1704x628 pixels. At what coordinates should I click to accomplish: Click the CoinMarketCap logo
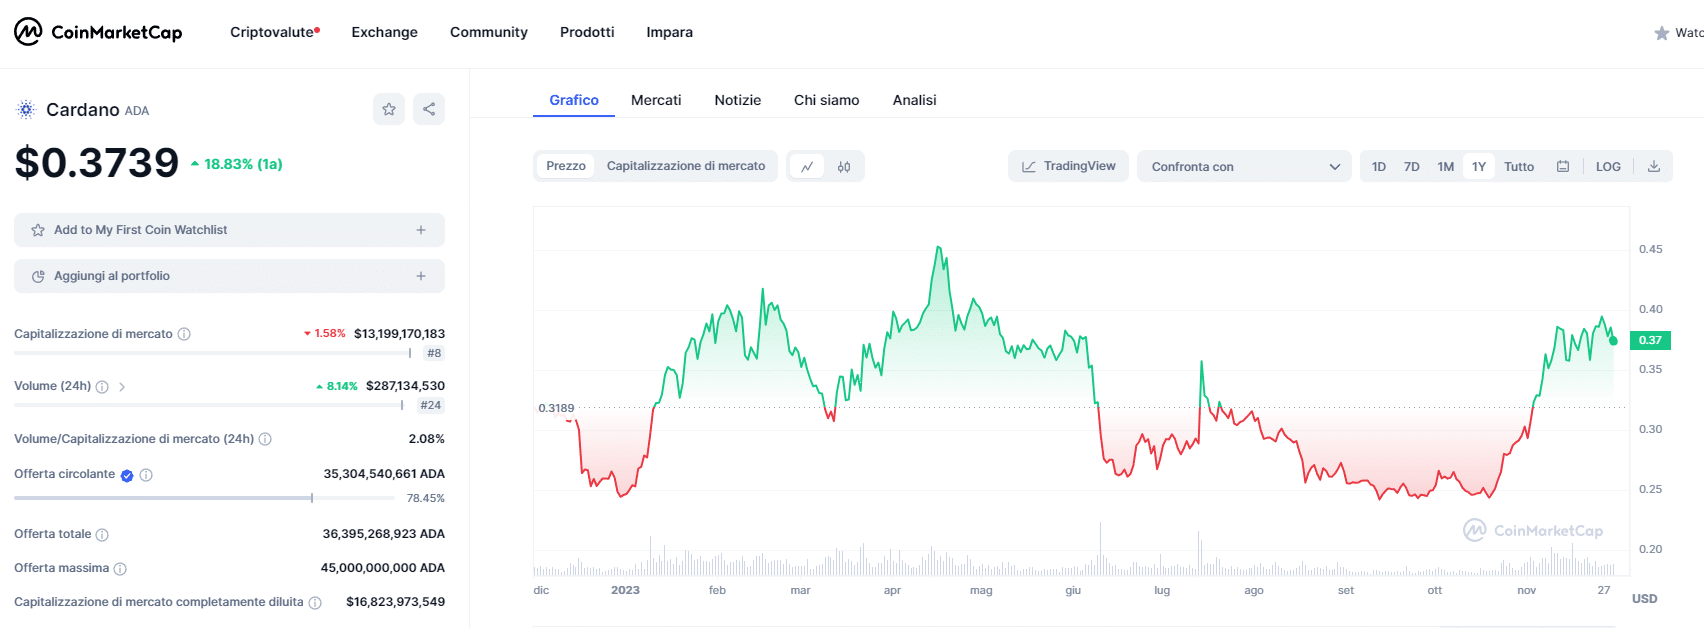point(98,32)
